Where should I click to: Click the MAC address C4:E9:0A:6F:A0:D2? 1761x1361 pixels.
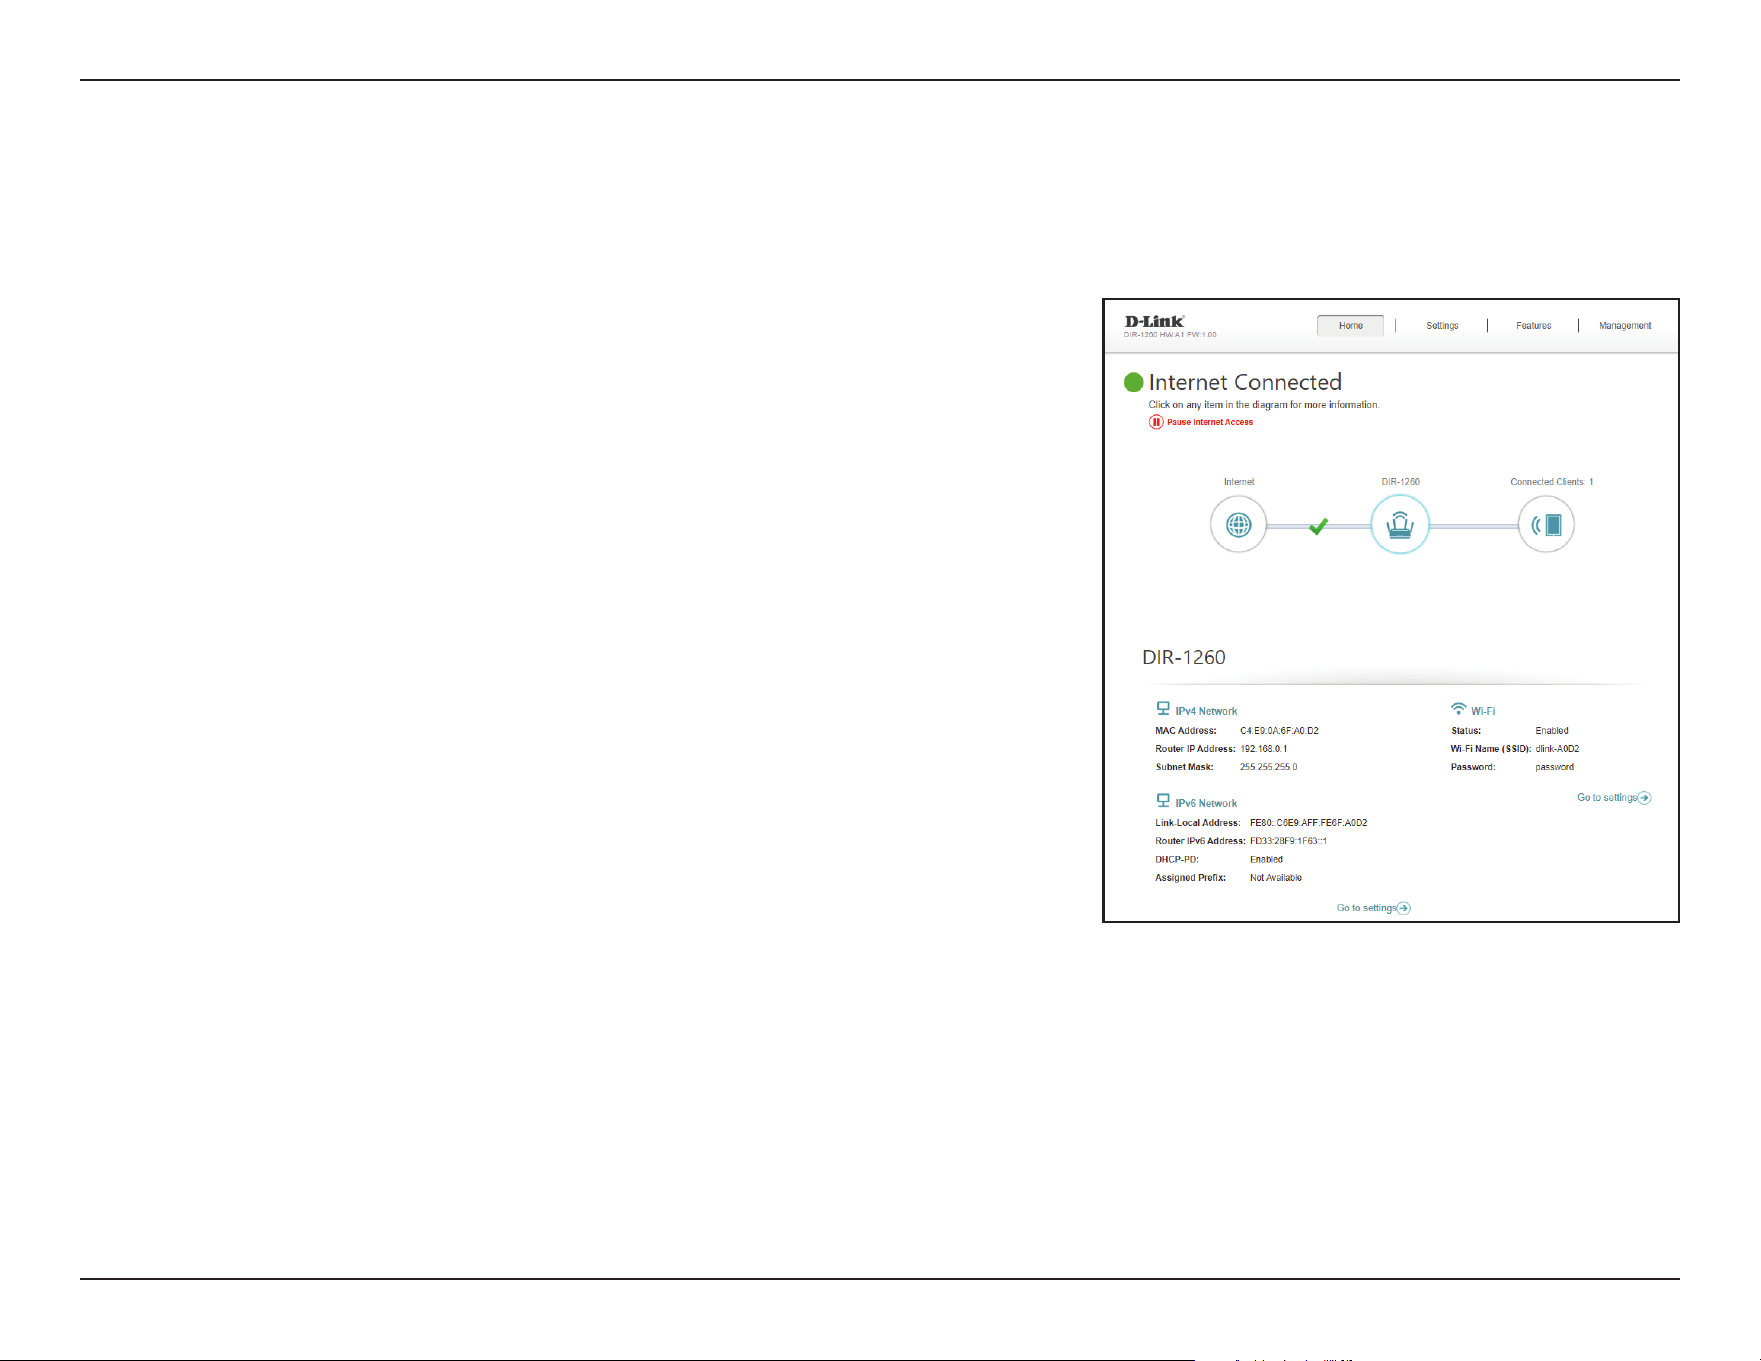[1279, 731]
